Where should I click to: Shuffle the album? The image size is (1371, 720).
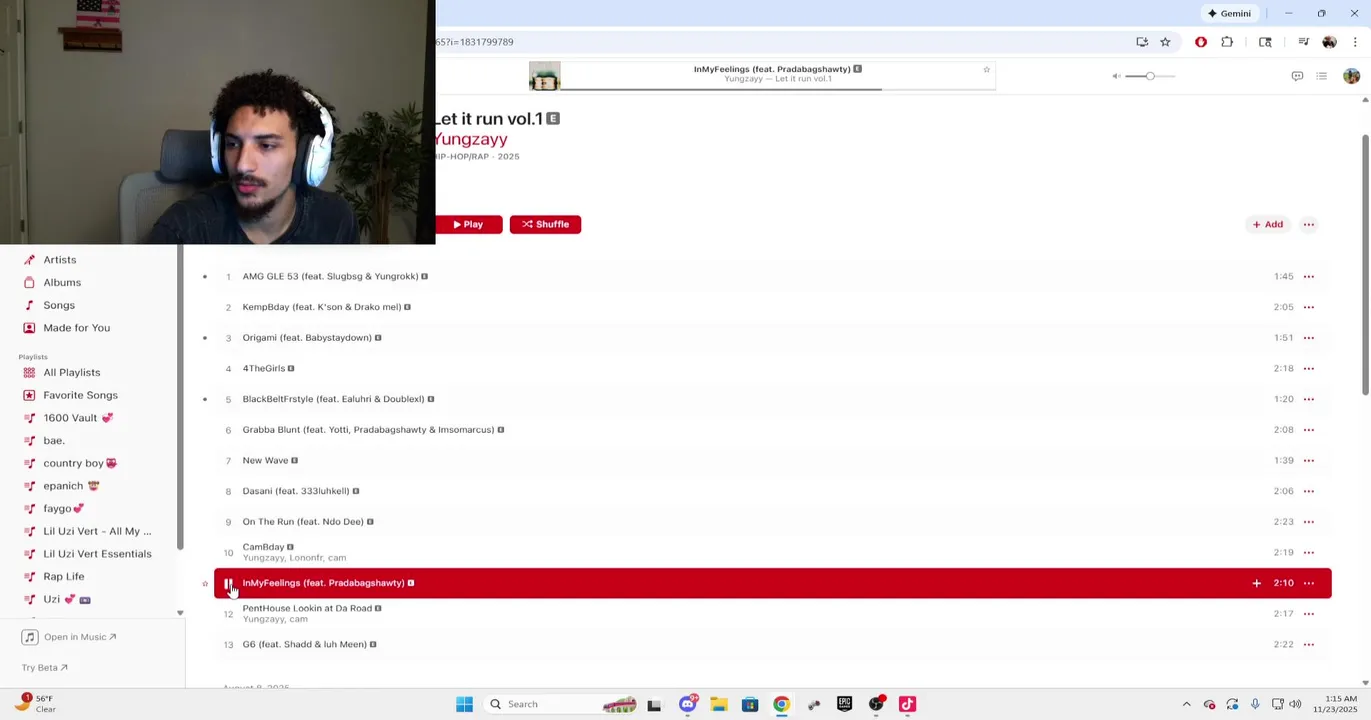pos(545,224)
